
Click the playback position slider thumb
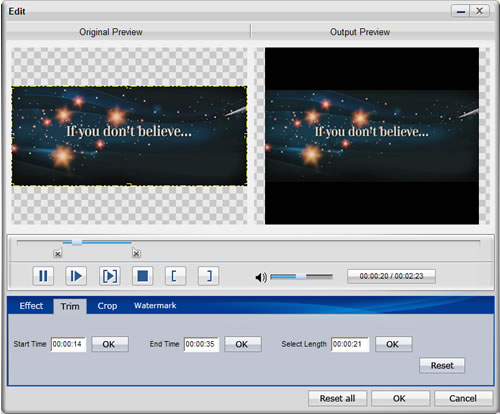coord(77,243)
